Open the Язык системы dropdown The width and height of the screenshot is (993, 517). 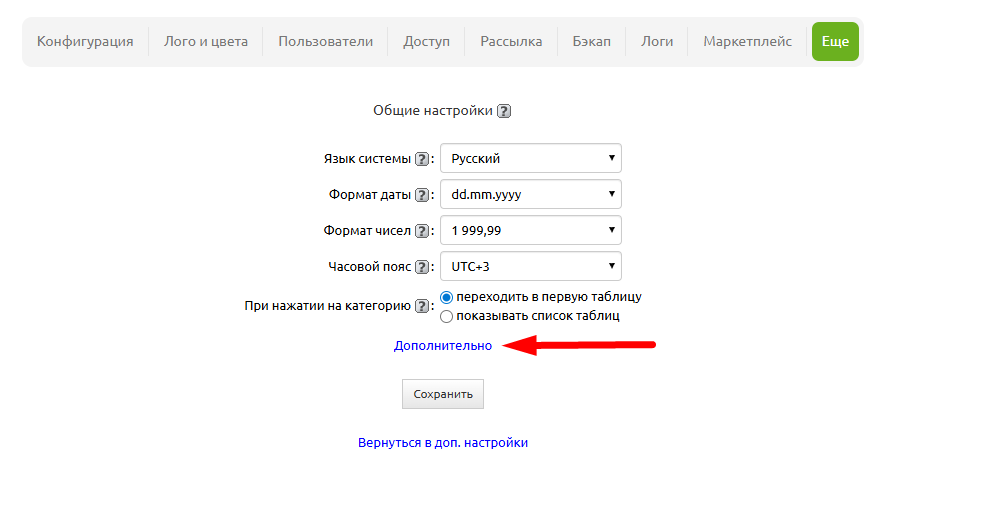pyautogui.click(x=530, y=158)
